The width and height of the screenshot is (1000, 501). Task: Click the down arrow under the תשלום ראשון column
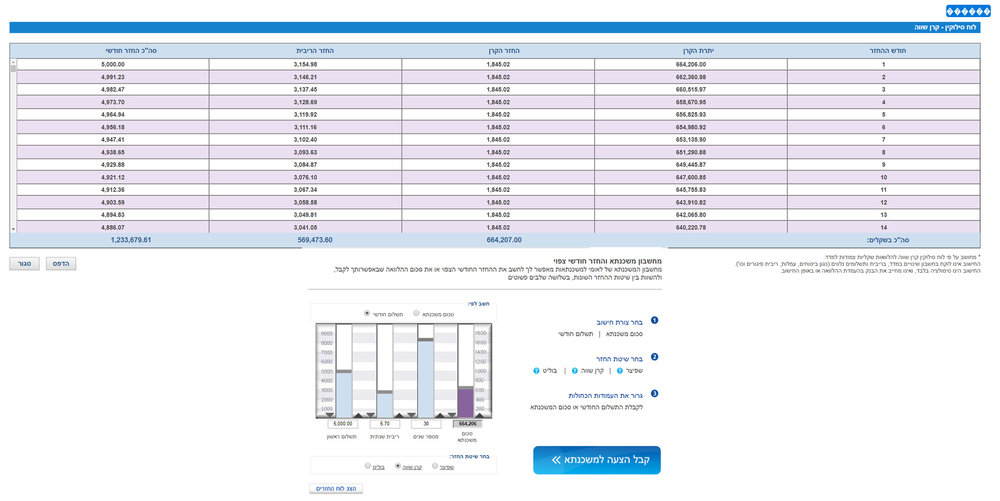point(330,415)
